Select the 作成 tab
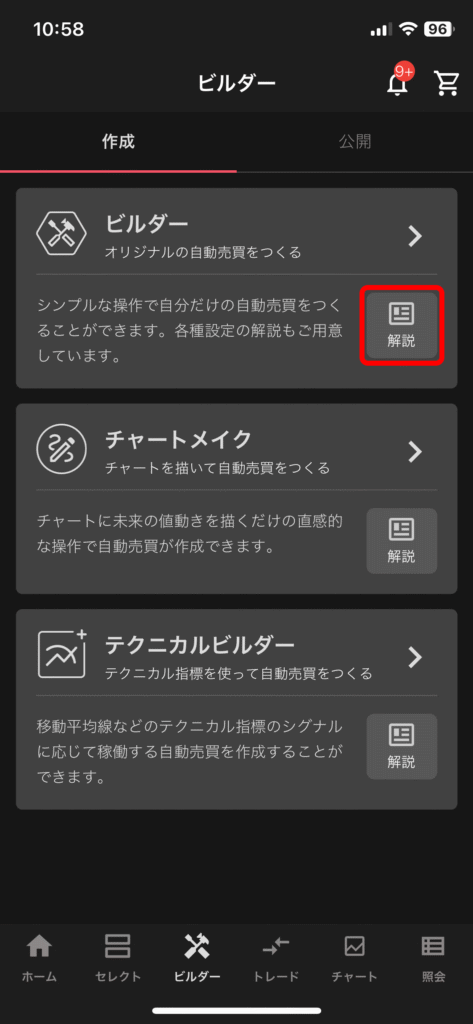The image size is (473, 1024). click(118, 142)
